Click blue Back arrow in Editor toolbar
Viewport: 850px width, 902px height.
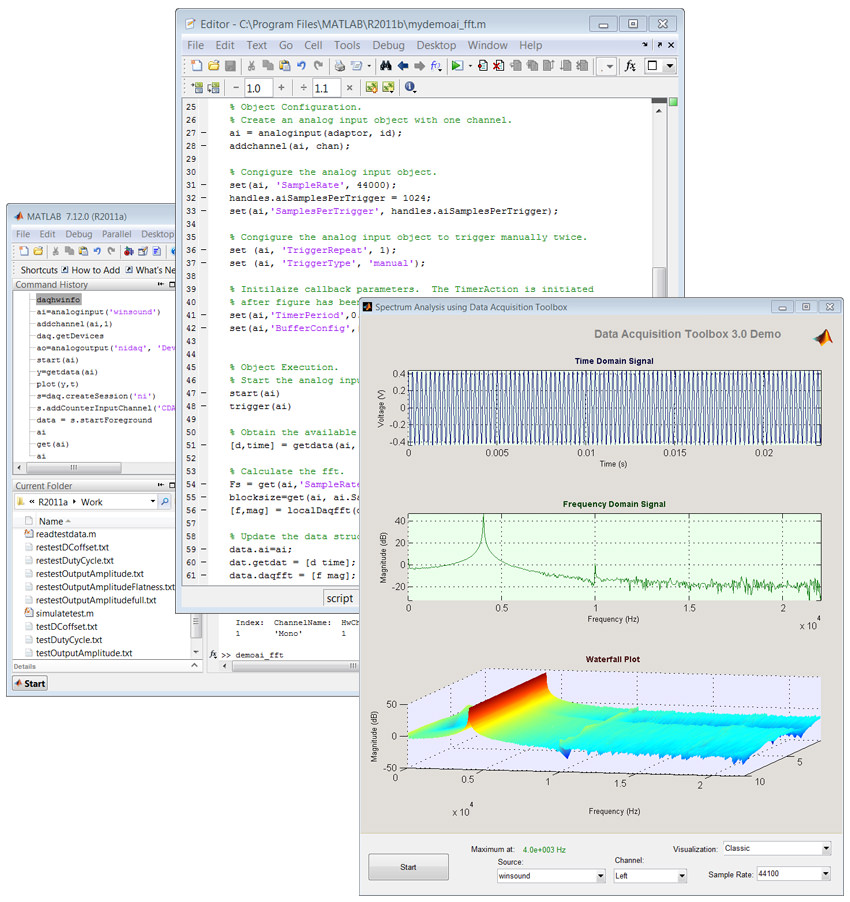tap(403, 66)
